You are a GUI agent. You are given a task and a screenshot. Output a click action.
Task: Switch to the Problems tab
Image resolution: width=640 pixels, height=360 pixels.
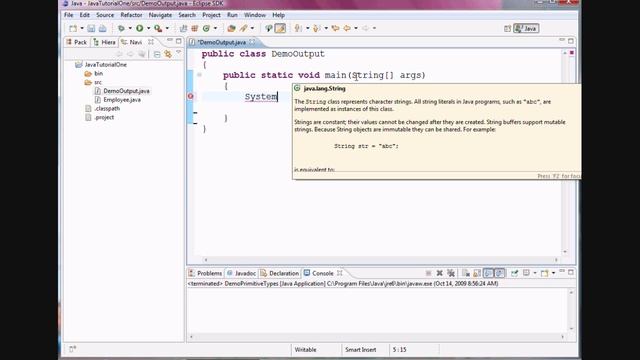[205, 273]
